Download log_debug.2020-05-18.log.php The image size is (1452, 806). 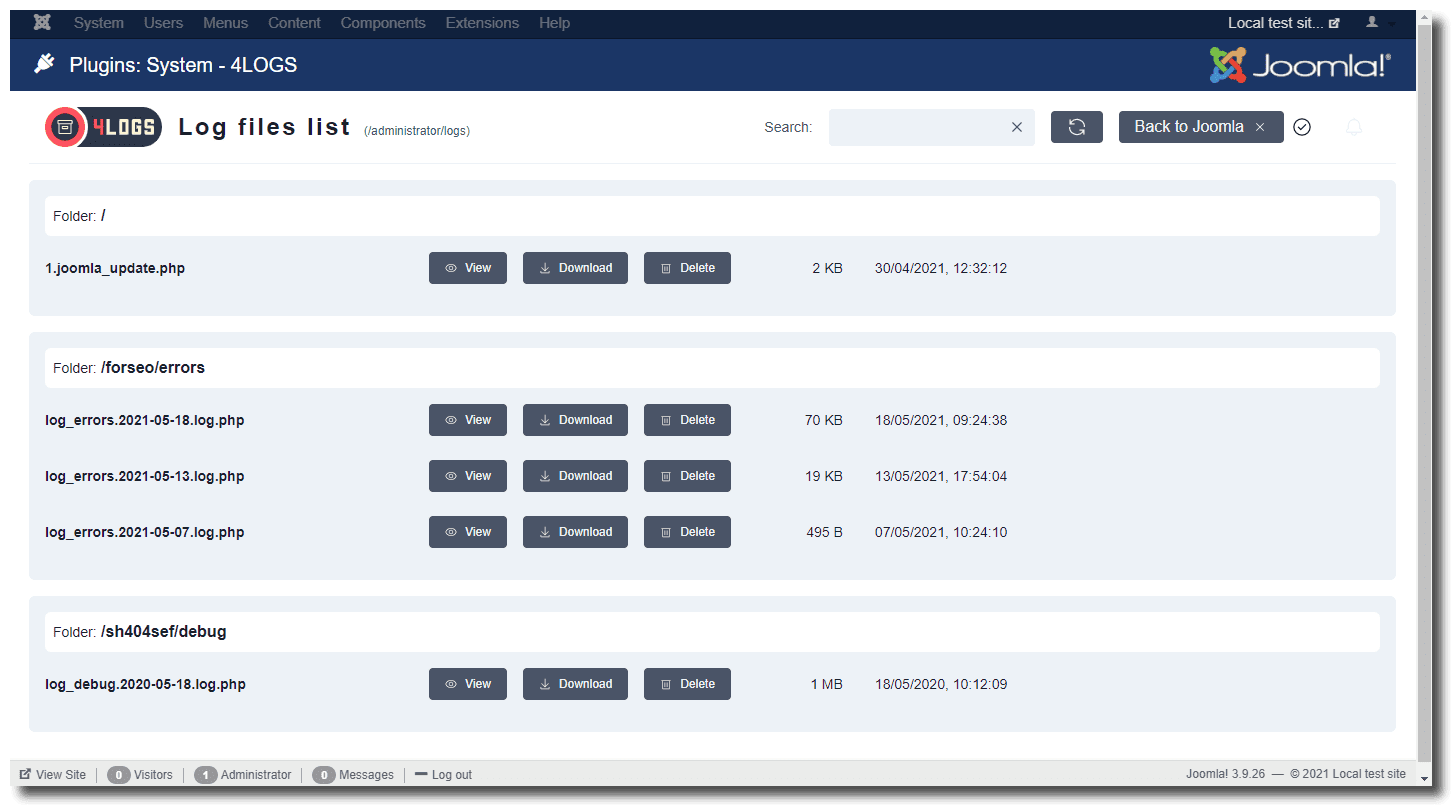tap(575, 684)
